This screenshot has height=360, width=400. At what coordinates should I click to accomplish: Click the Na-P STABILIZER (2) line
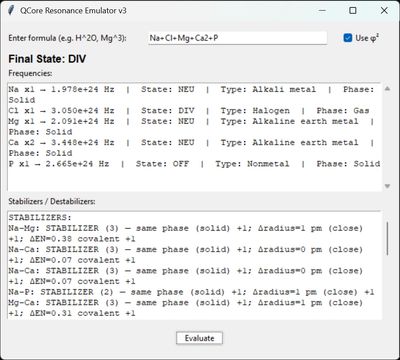click(191, 292)
